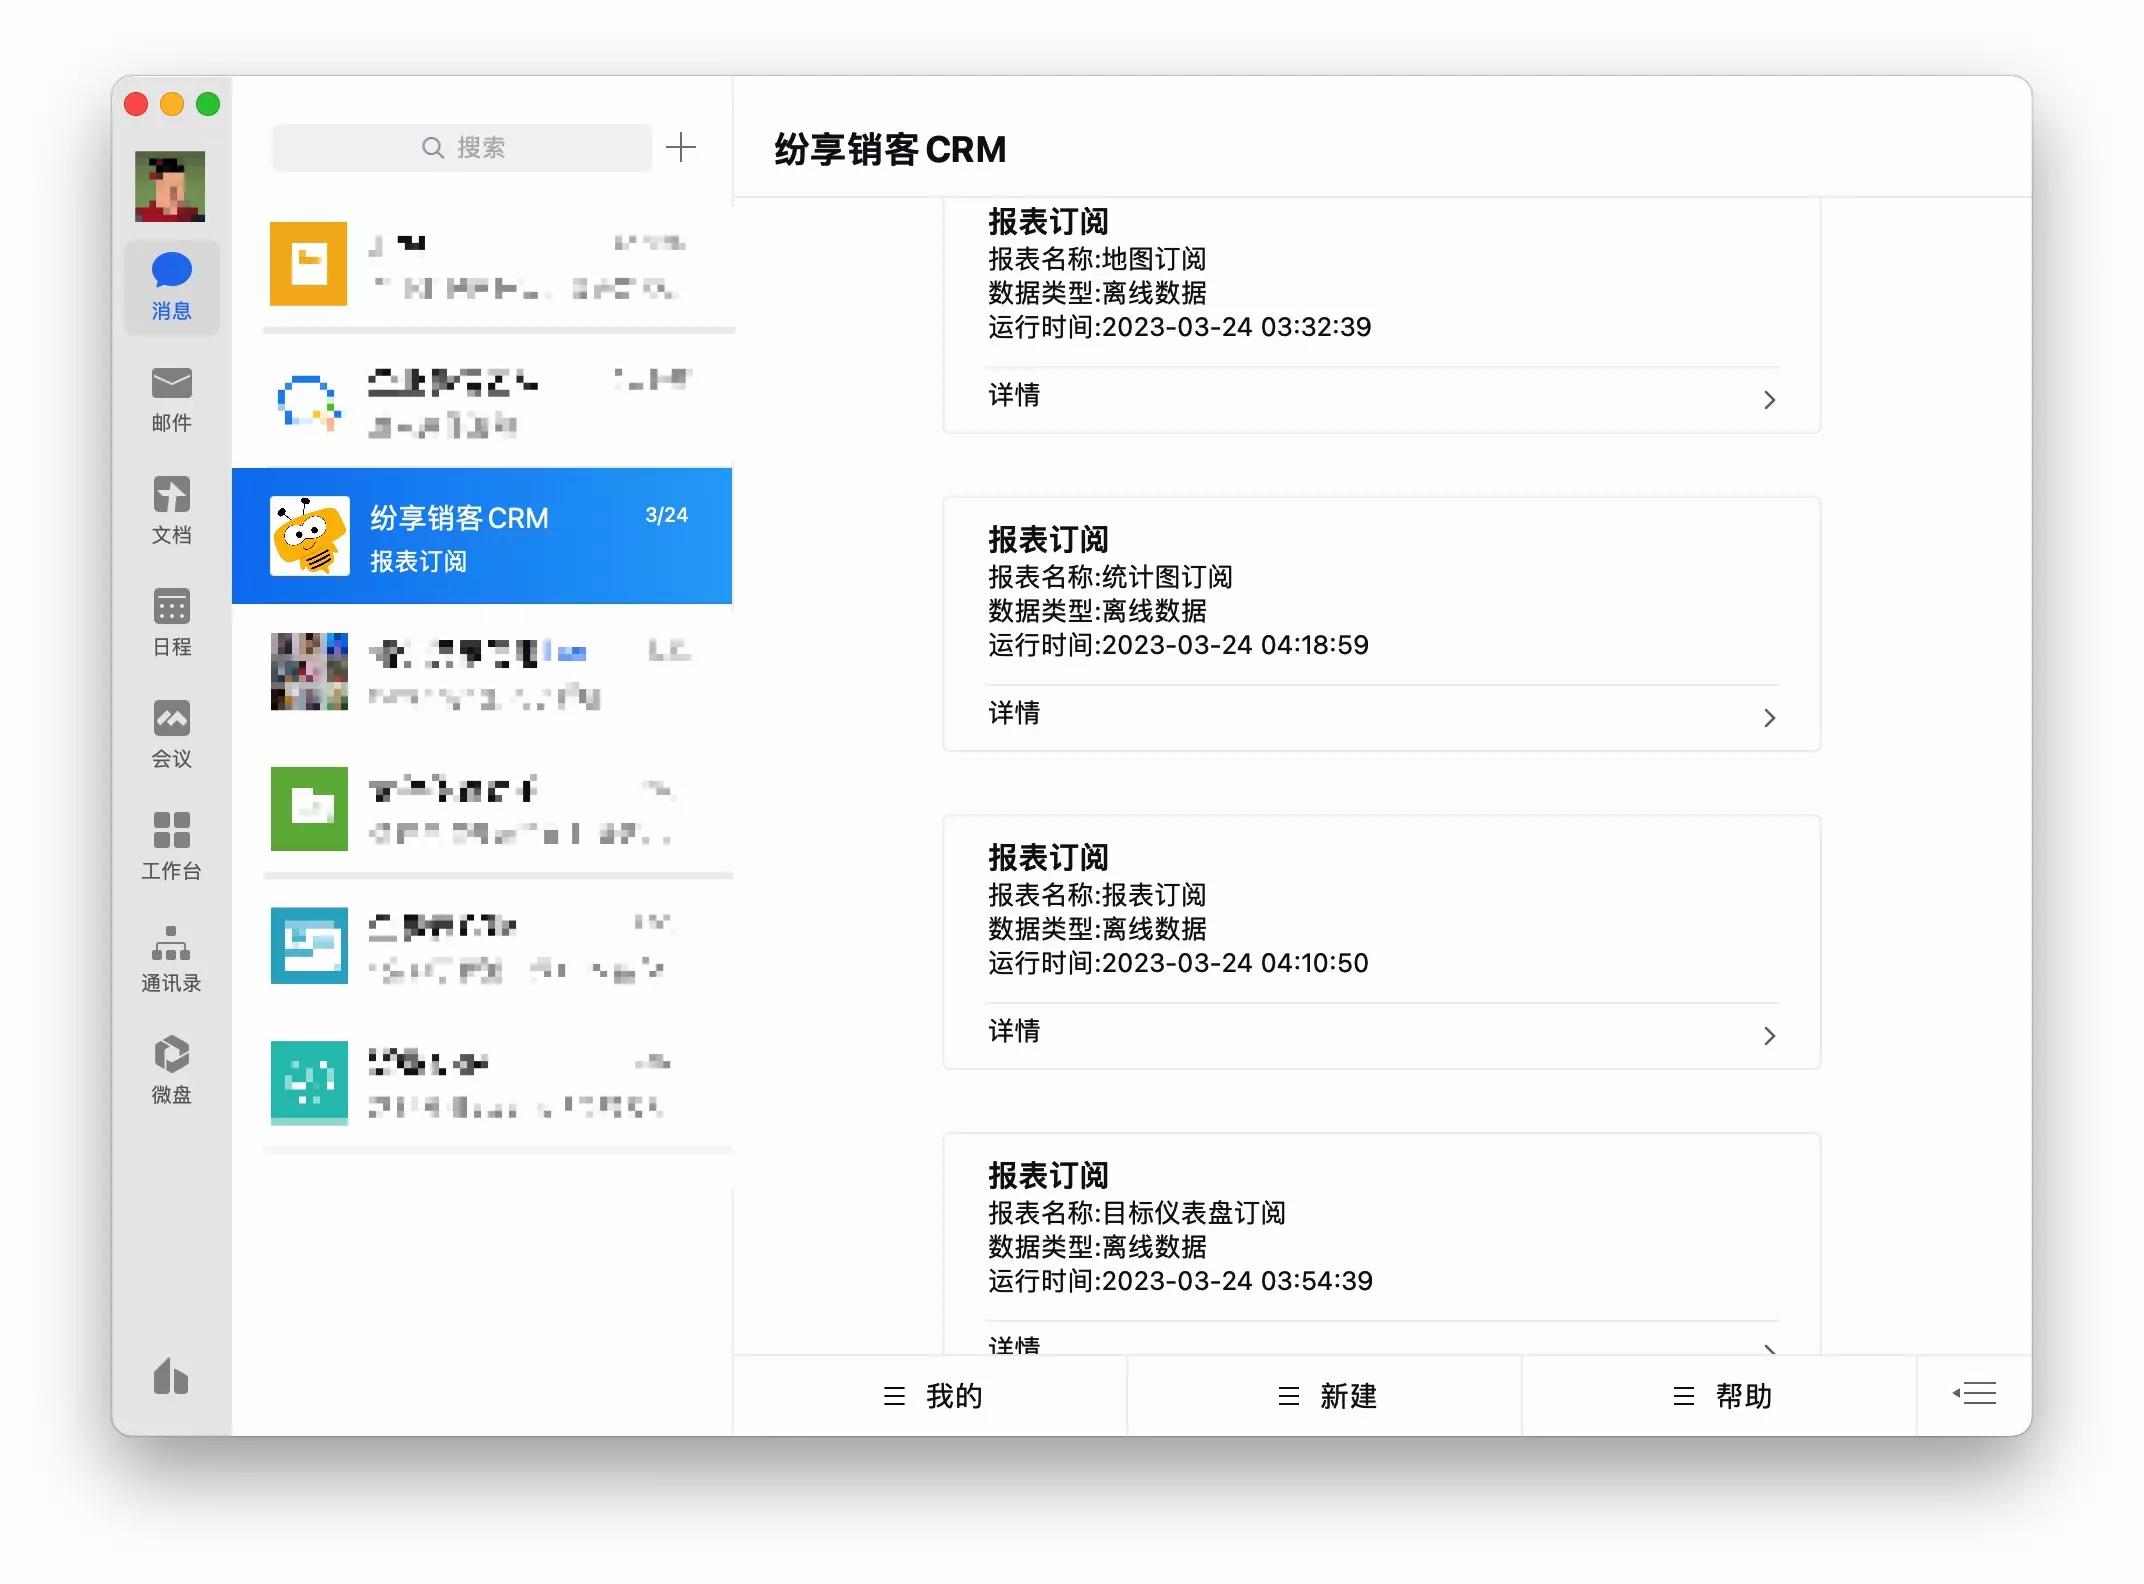Viewport: 2144px width, 1584px height.
Task: Click chevron arrow on 统计图订阅 card
Action: 1769,718
